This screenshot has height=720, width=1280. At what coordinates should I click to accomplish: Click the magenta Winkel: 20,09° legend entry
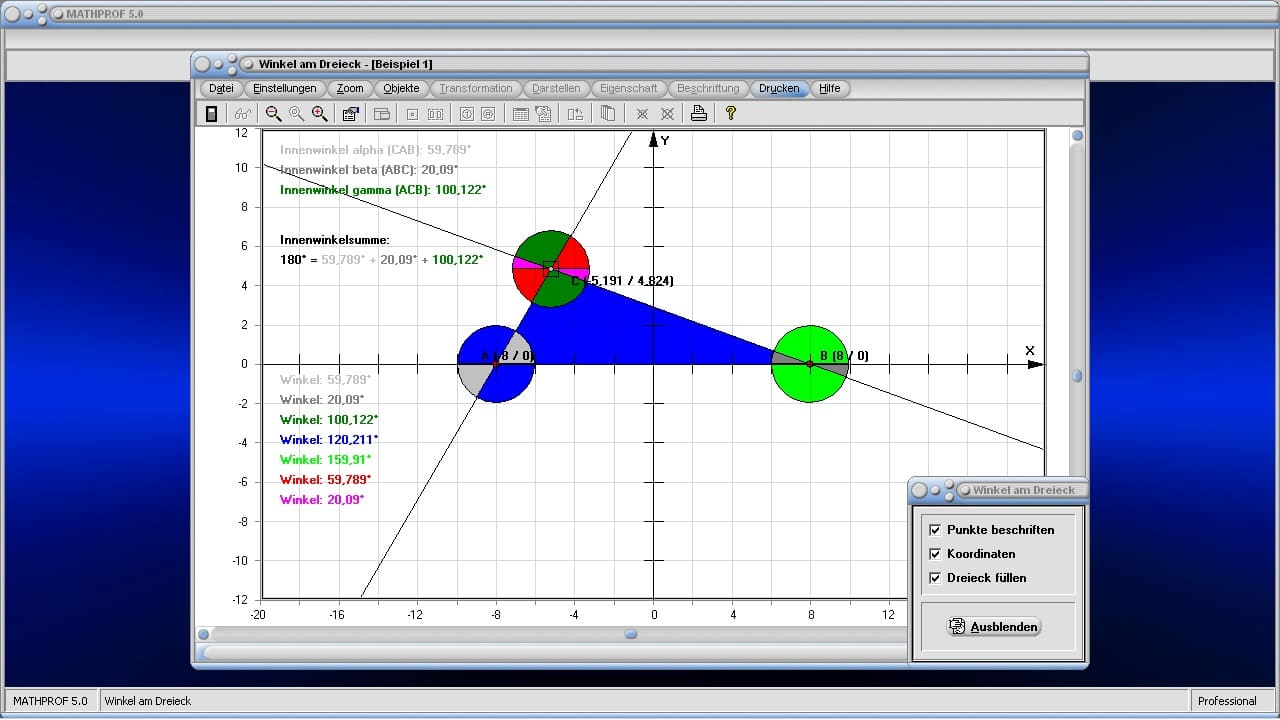tap(322, 500)
